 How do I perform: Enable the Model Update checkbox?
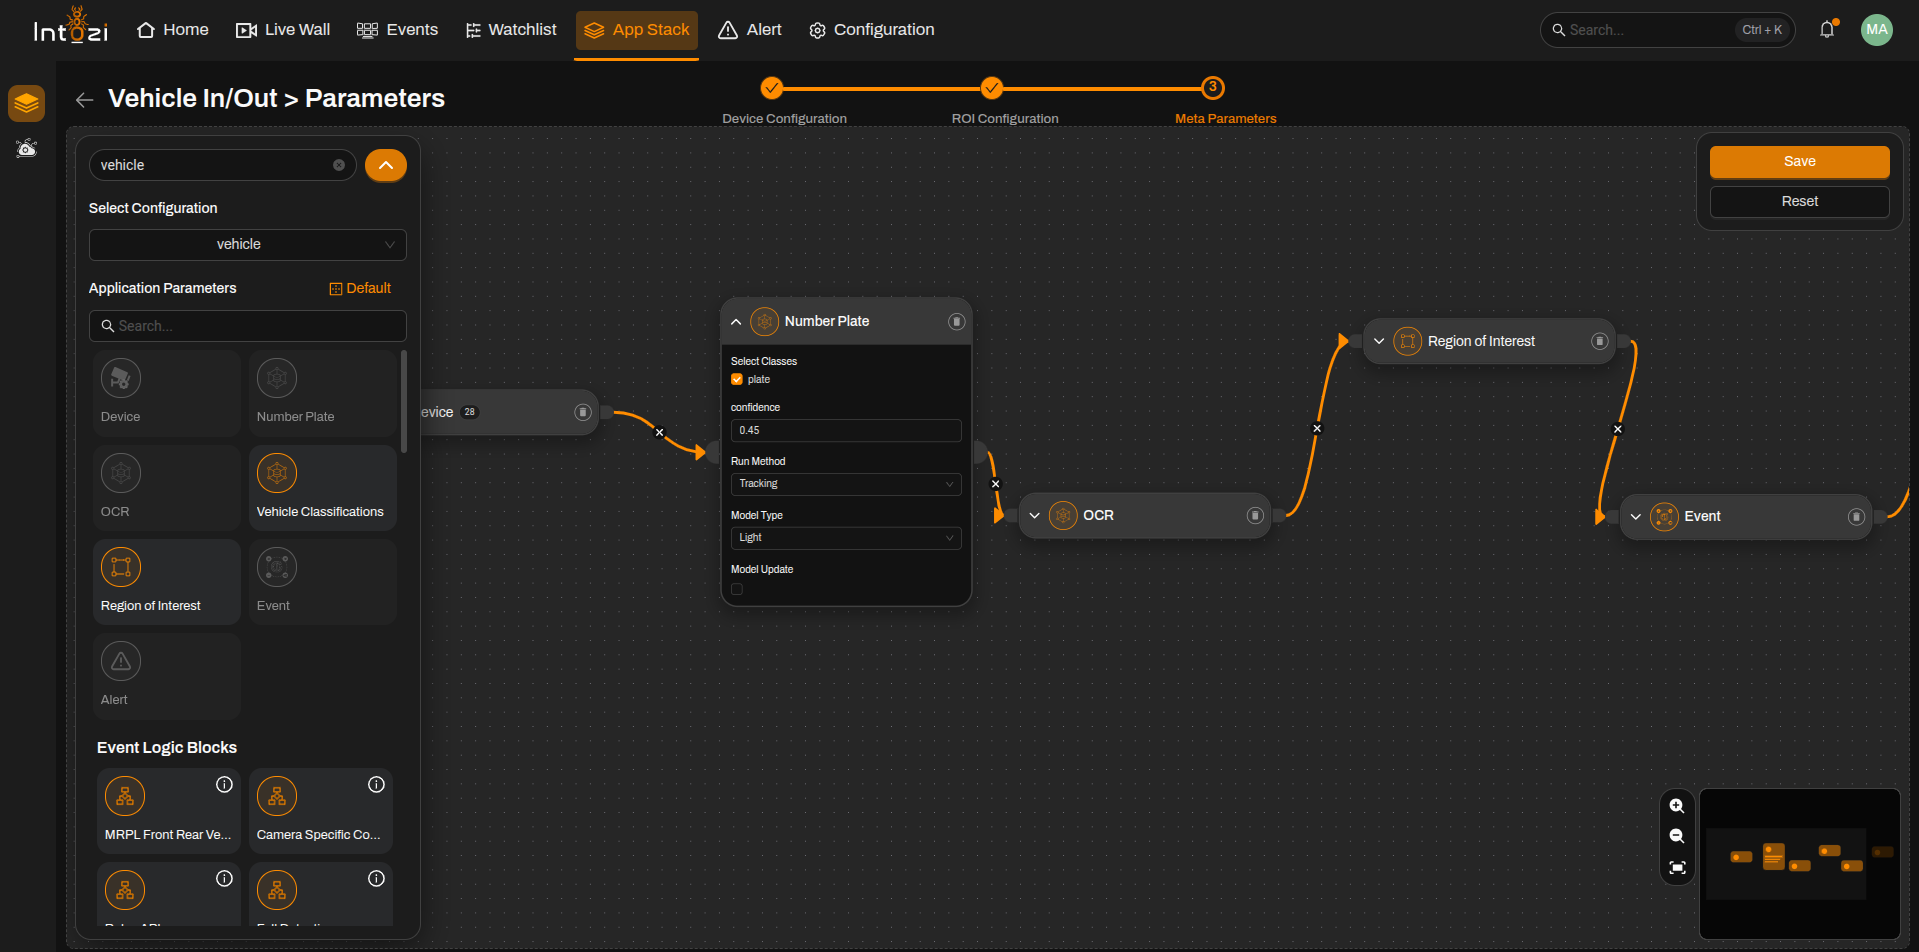(x=737, y=590)
